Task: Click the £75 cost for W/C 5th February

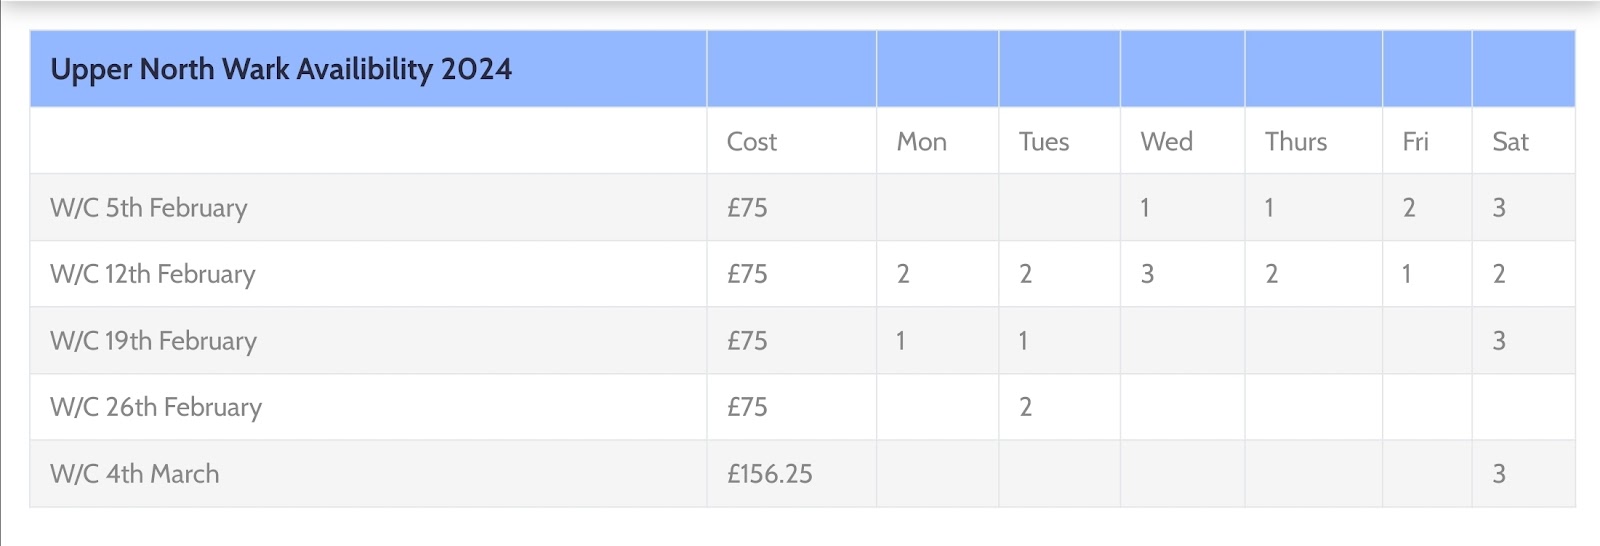Action: click(747, 208)
